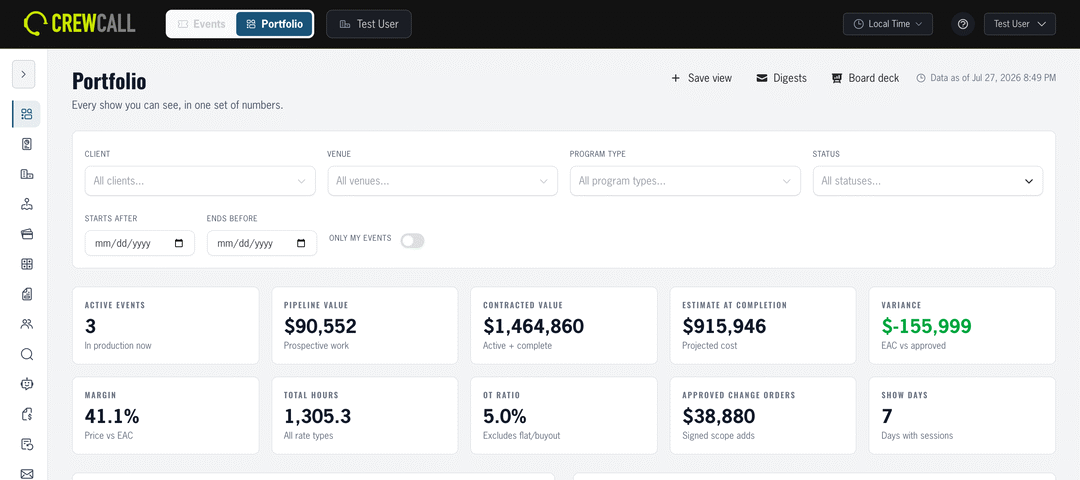Open the Portfolio dashboard icon in sidebar
The height and width of the screenshot is (480, 1080).
click(27, 114)
